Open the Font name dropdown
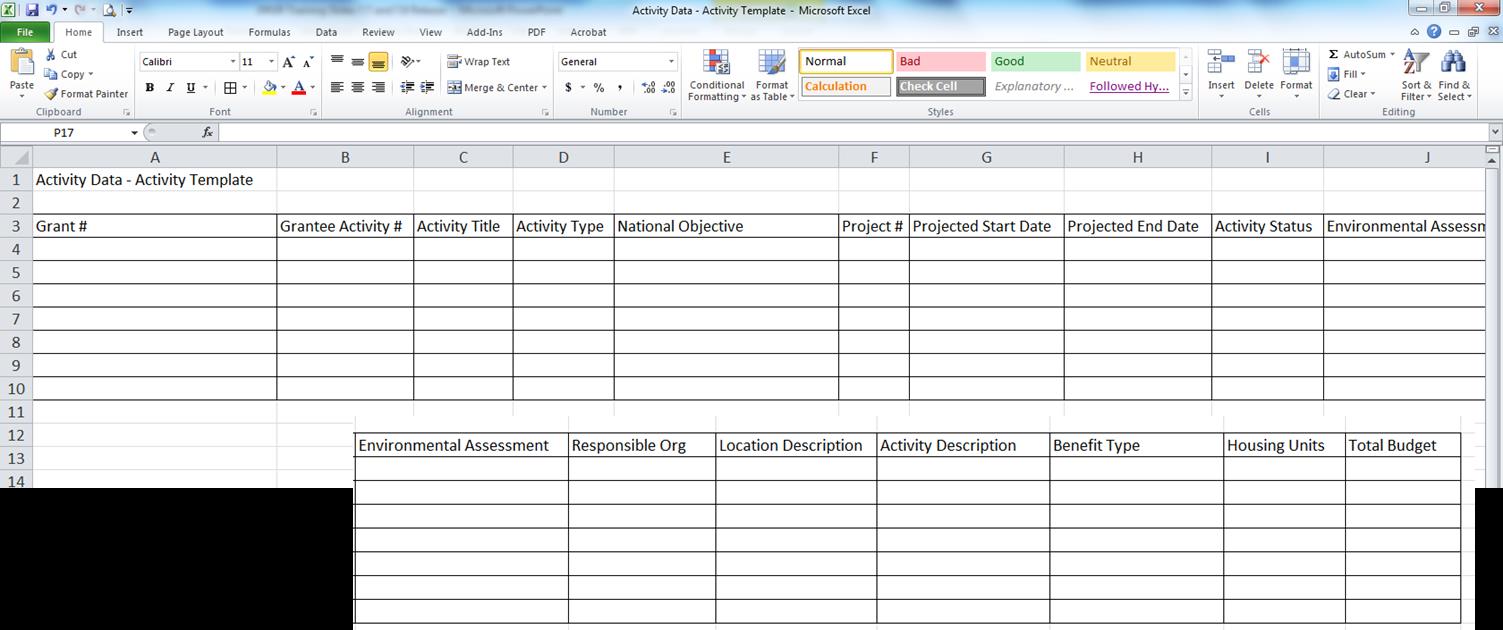This screenshot has height=630, width=1503. (231, 61)
